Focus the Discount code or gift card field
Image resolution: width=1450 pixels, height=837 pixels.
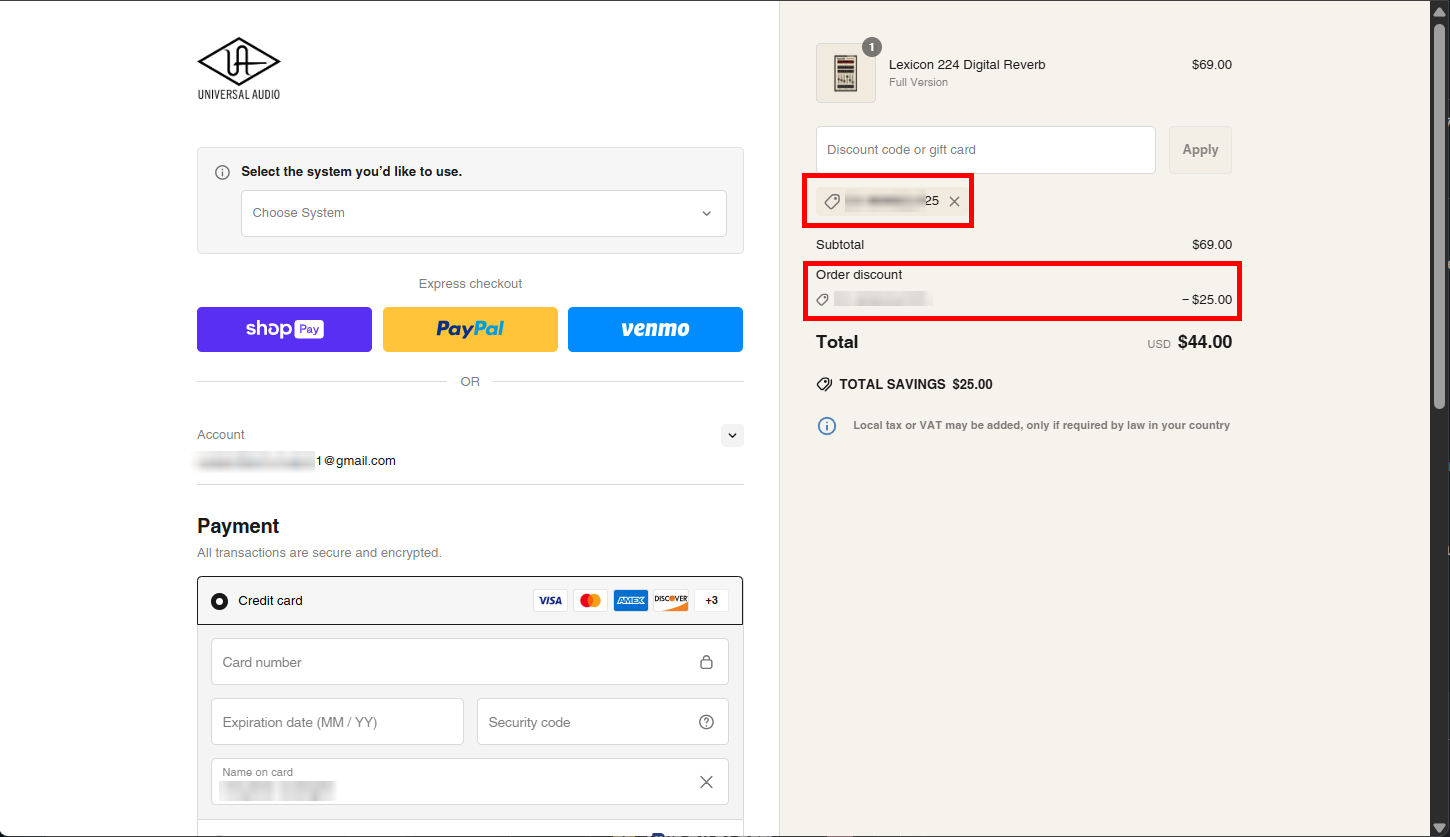[x=985, y=150]
